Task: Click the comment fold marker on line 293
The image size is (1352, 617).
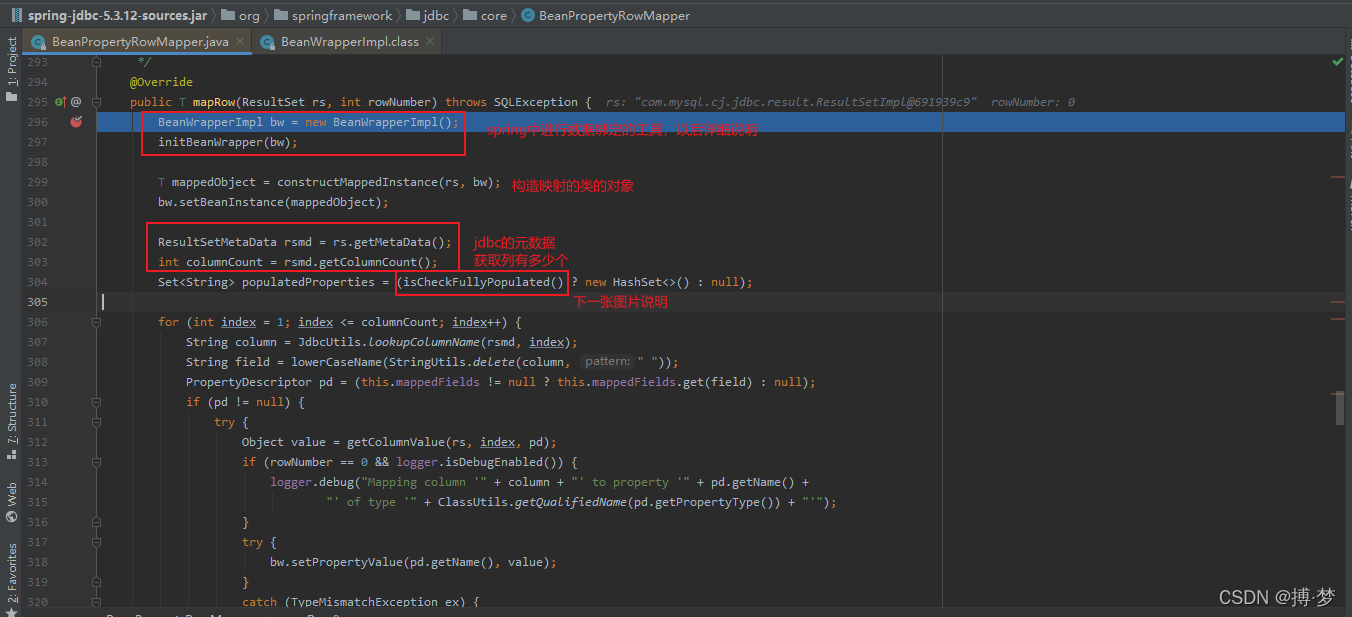Action: (x=97, y=62)
